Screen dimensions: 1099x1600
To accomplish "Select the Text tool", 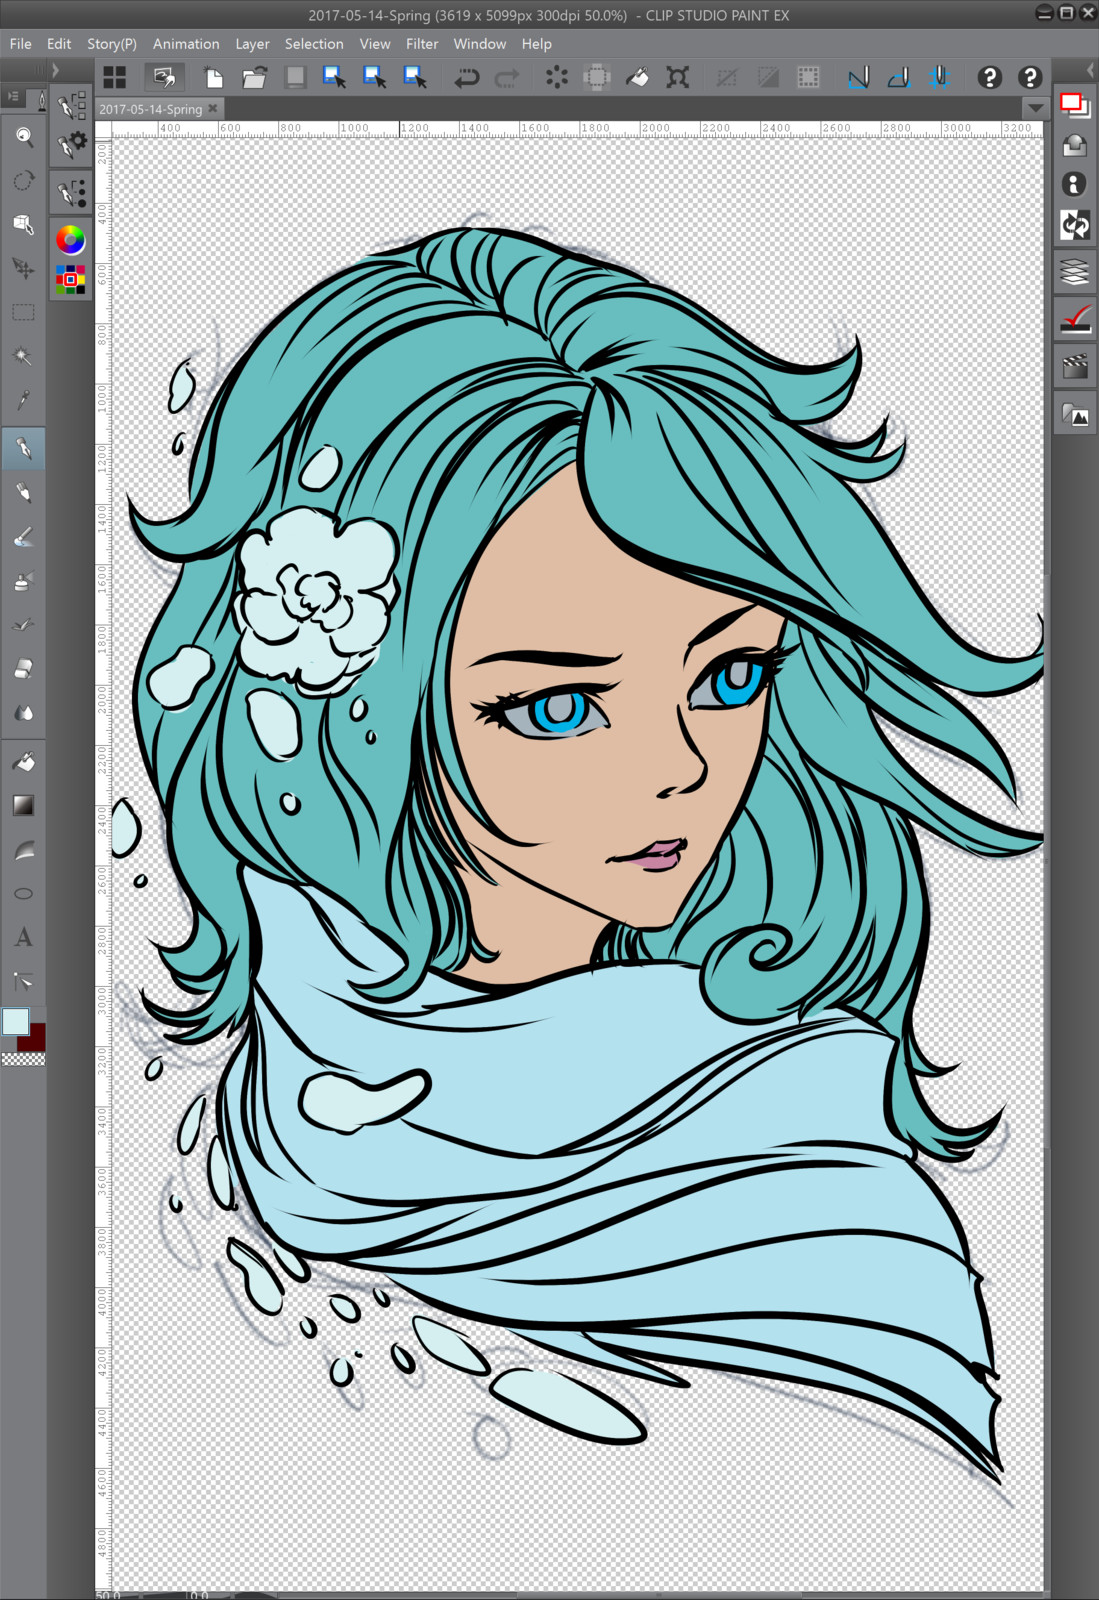I will 23,938.
